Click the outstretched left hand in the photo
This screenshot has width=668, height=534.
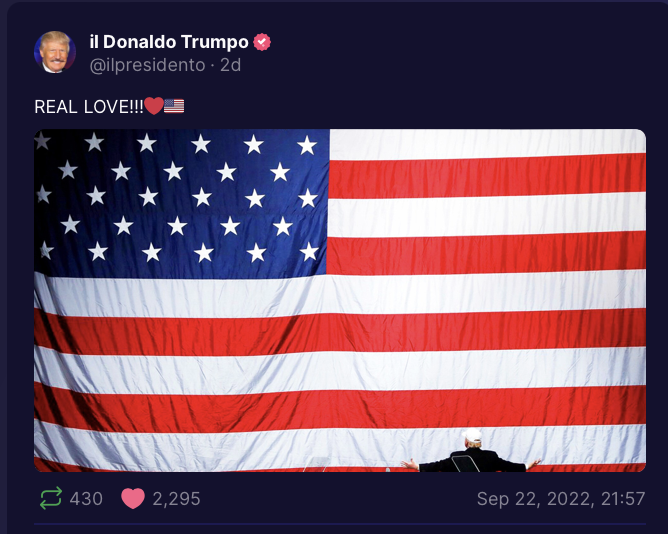[409, 464]
